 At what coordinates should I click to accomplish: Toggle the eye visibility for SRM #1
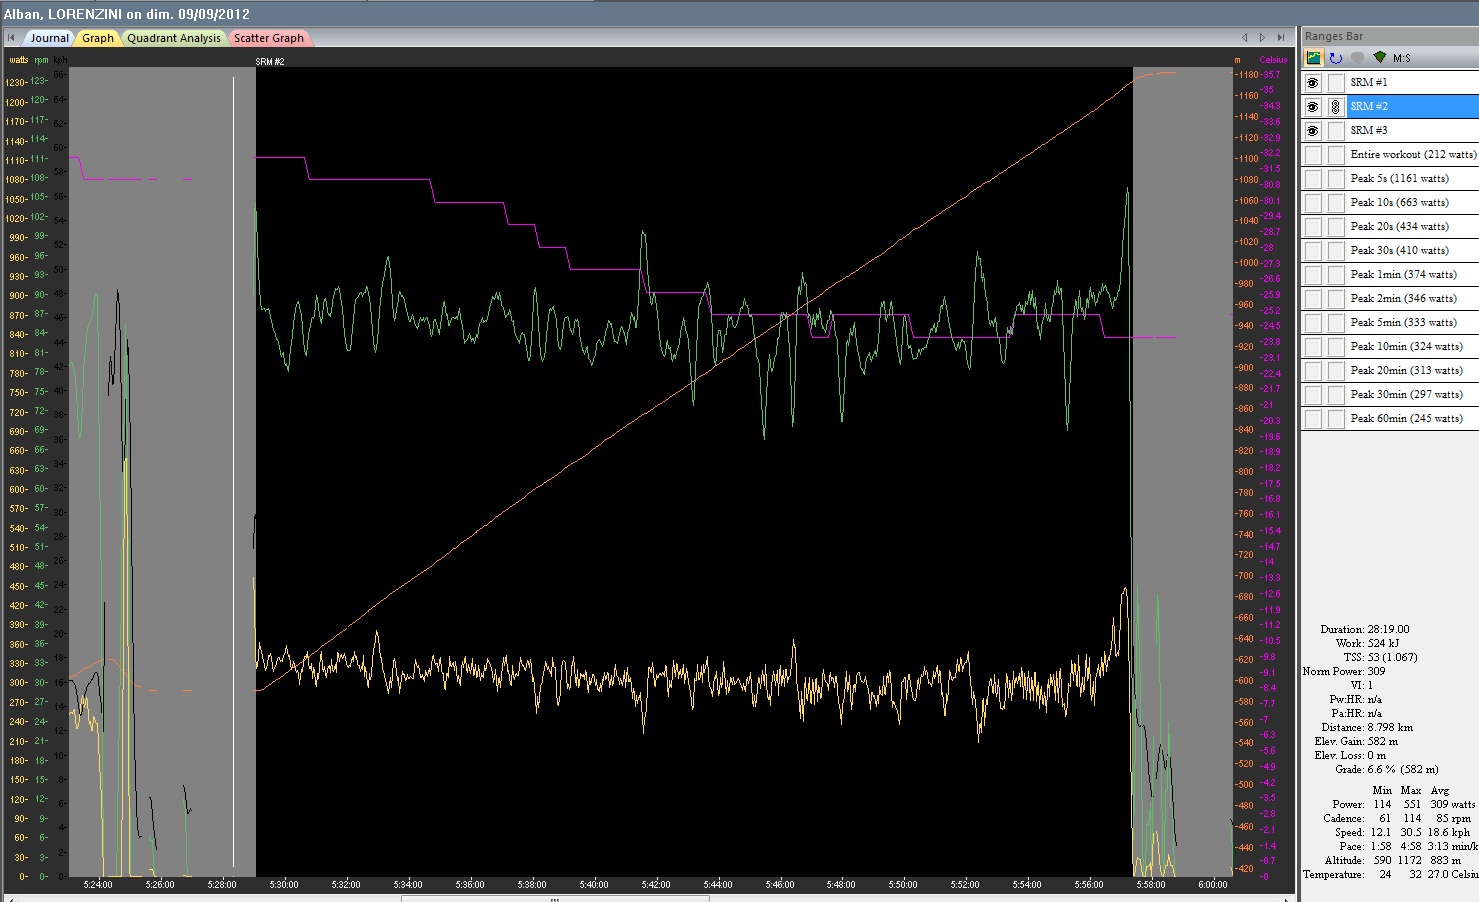click(x=1313, y=82)
